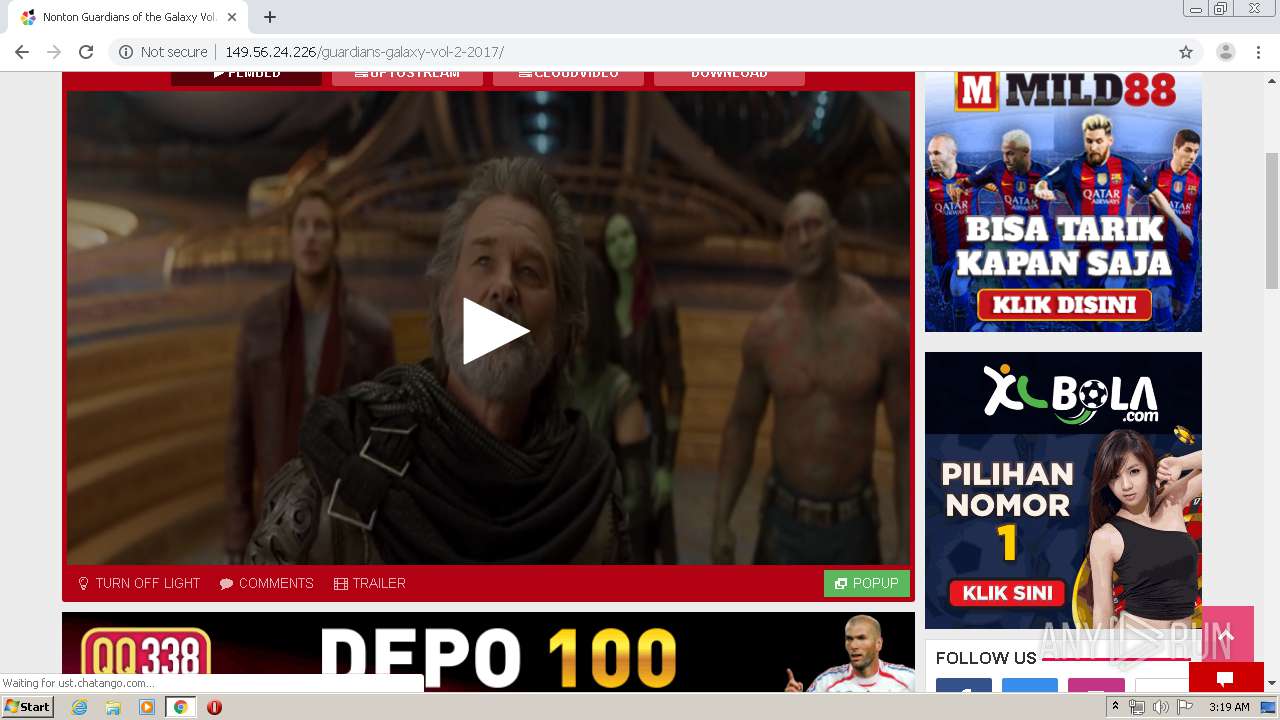The image size is (1280, 720).
Task: Open the red chat bubble widget
Action: tap(1226, 677)
